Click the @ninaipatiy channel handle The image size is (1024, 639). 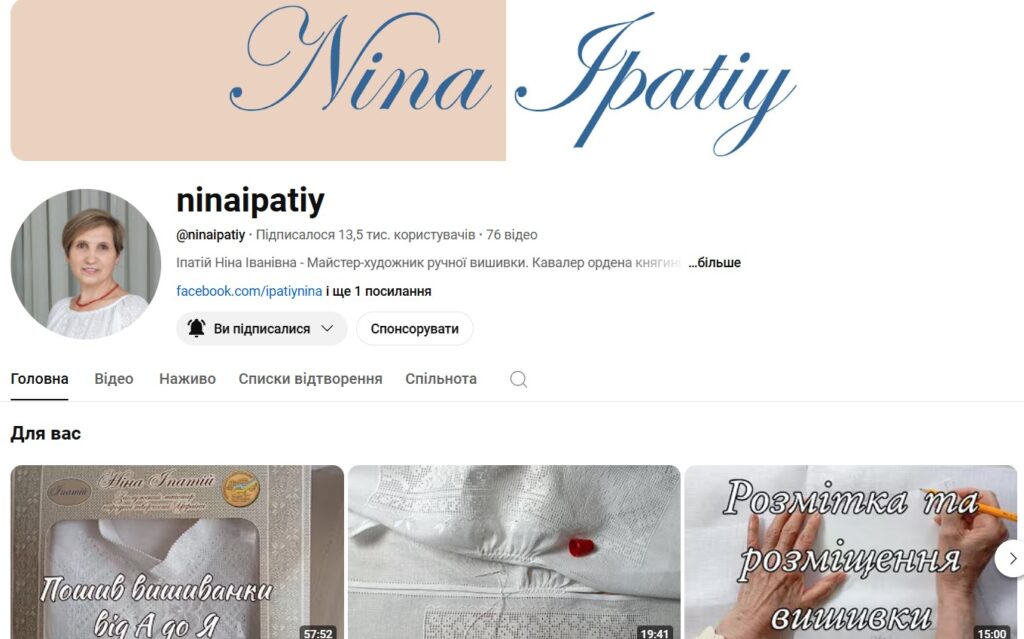210,235
